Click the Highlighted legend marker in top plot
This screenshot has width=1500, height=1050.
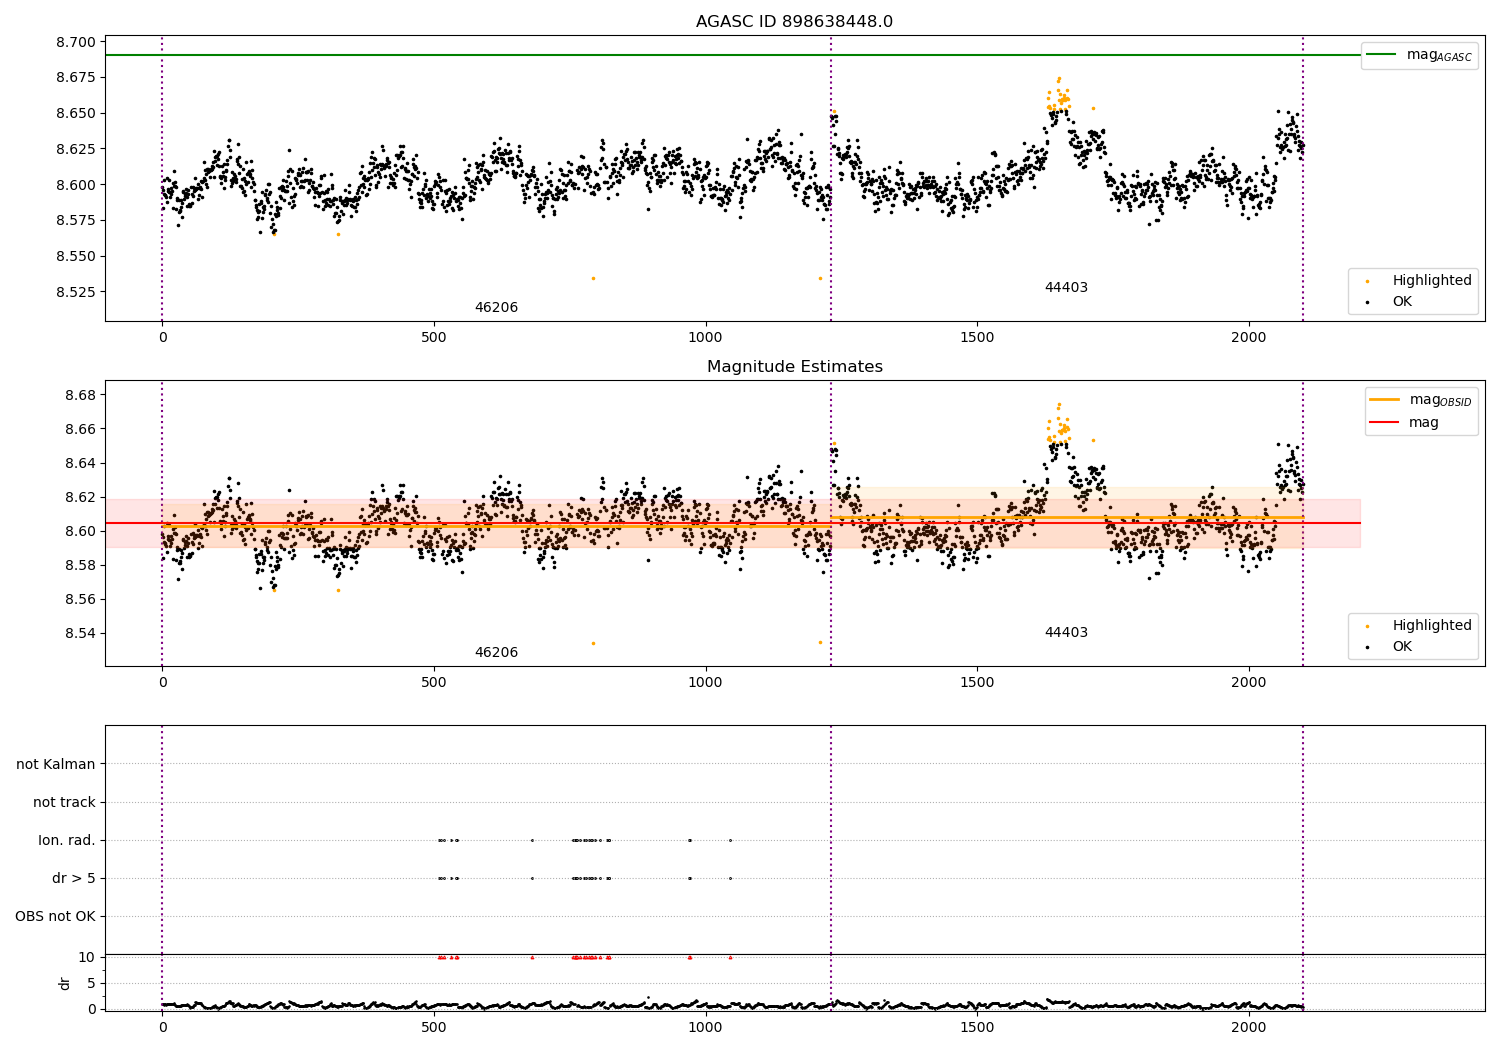click(1367, 281)
